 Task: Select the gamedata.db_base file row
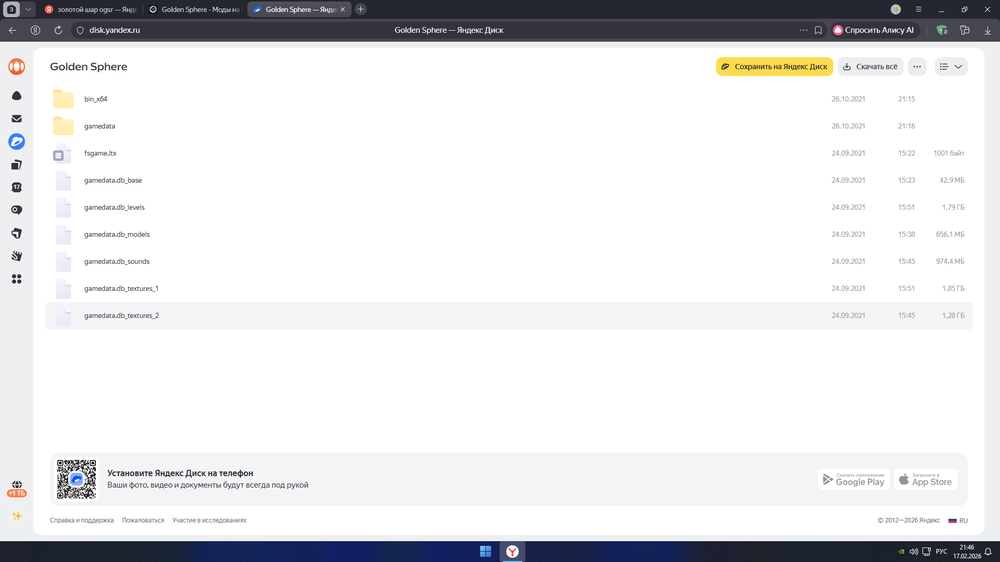508,180
